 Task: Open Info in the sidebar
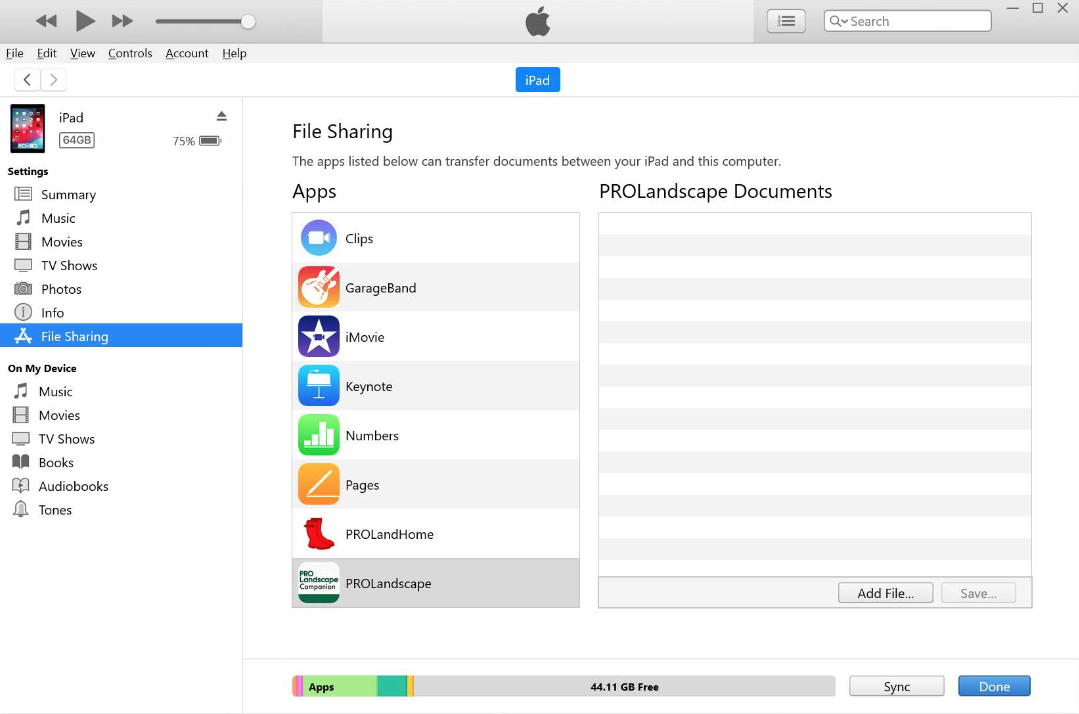(121, 313)
